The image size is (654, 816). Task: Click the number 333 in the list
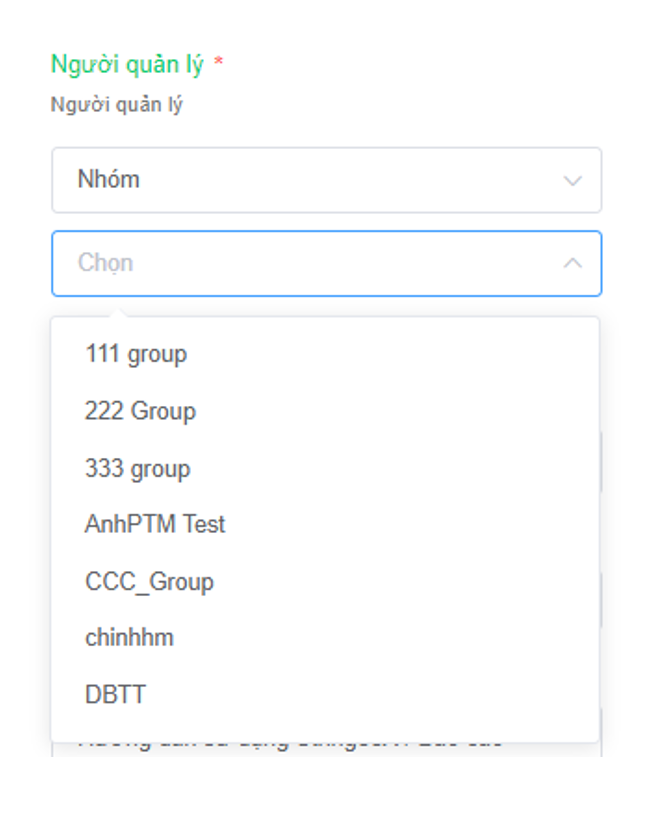(x=104, y=469)
